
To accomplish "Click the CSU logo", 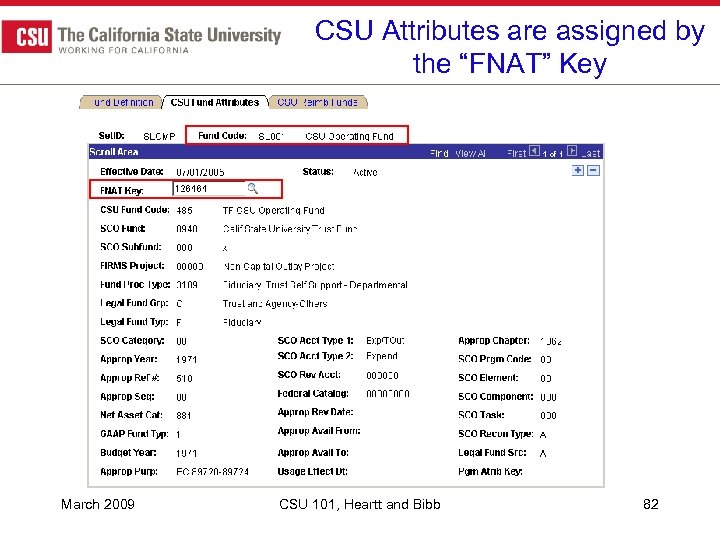I will coord(27,36).
